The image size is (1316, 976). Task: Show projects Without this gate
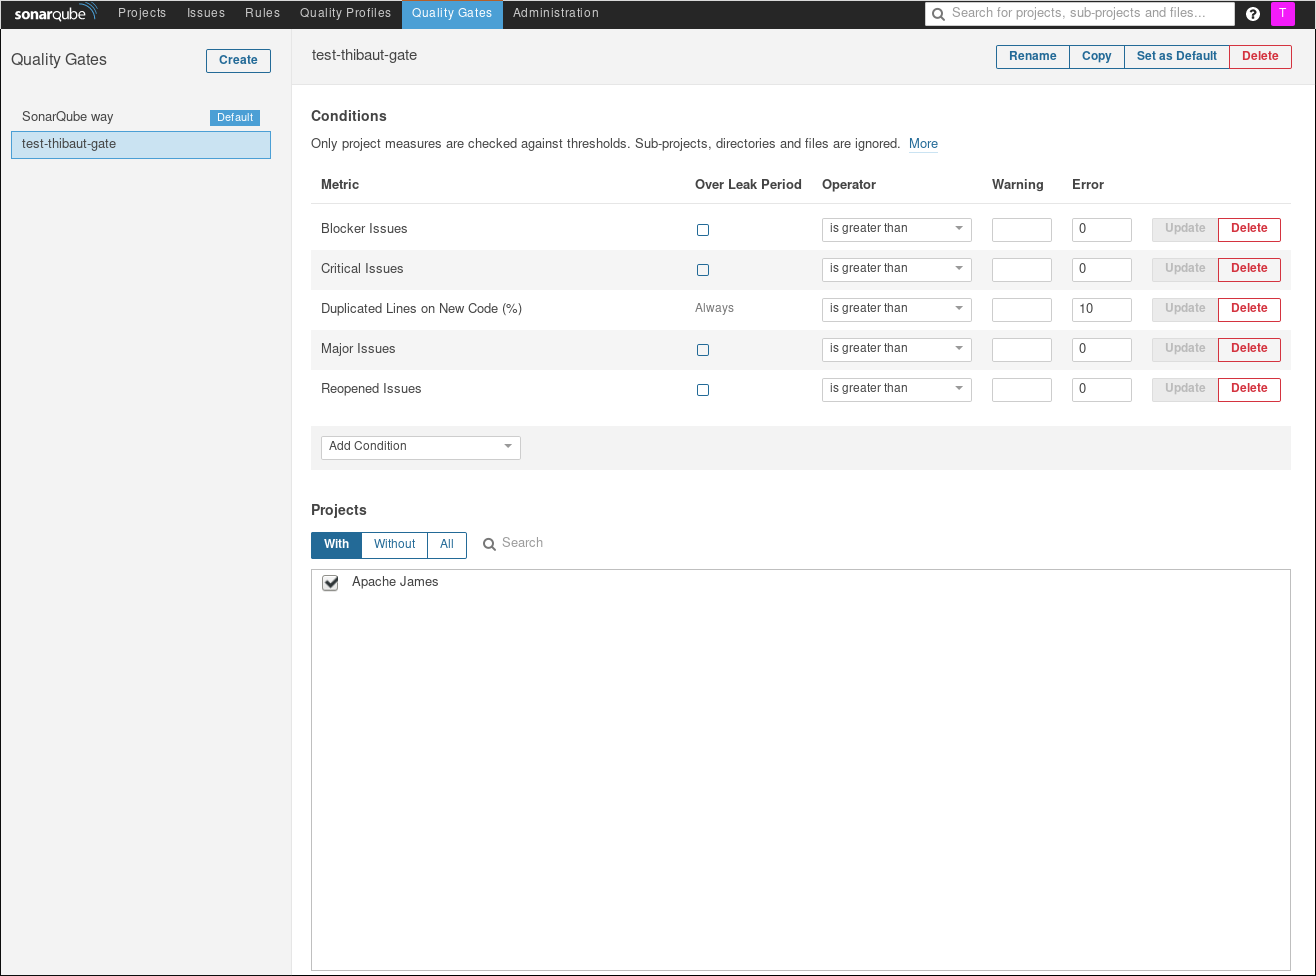(395, 545)
